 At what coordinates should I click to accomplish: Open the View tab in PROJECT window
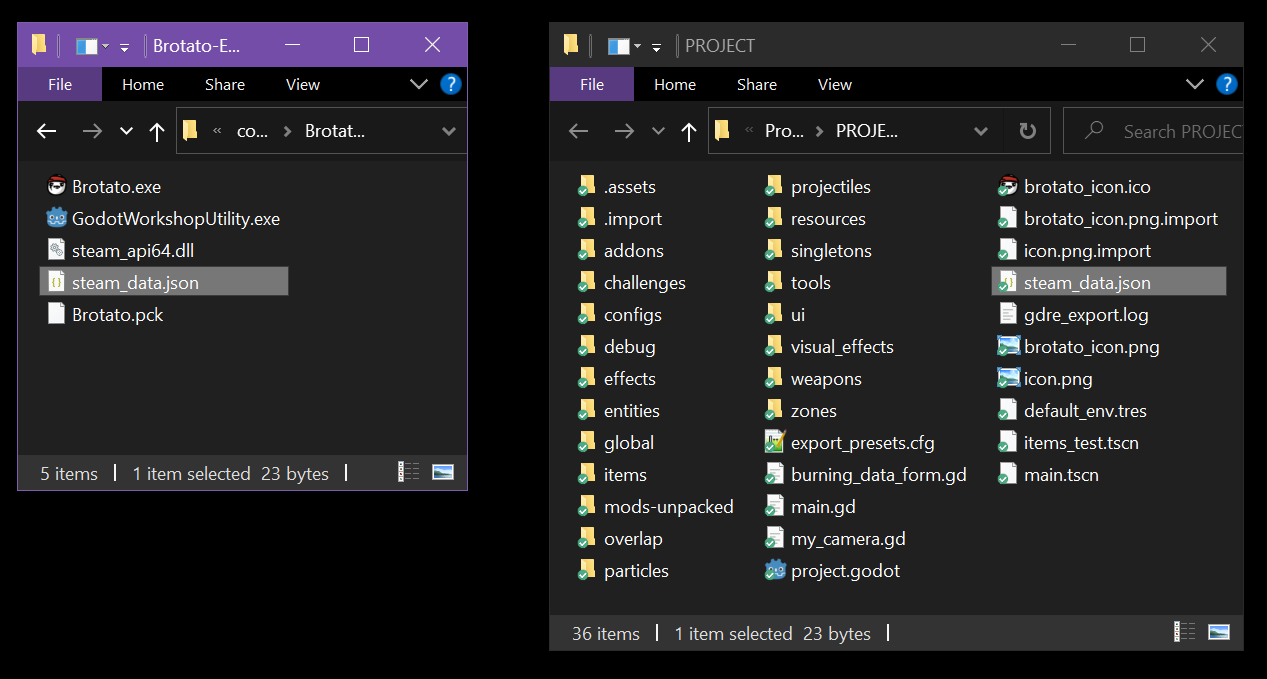834,85
